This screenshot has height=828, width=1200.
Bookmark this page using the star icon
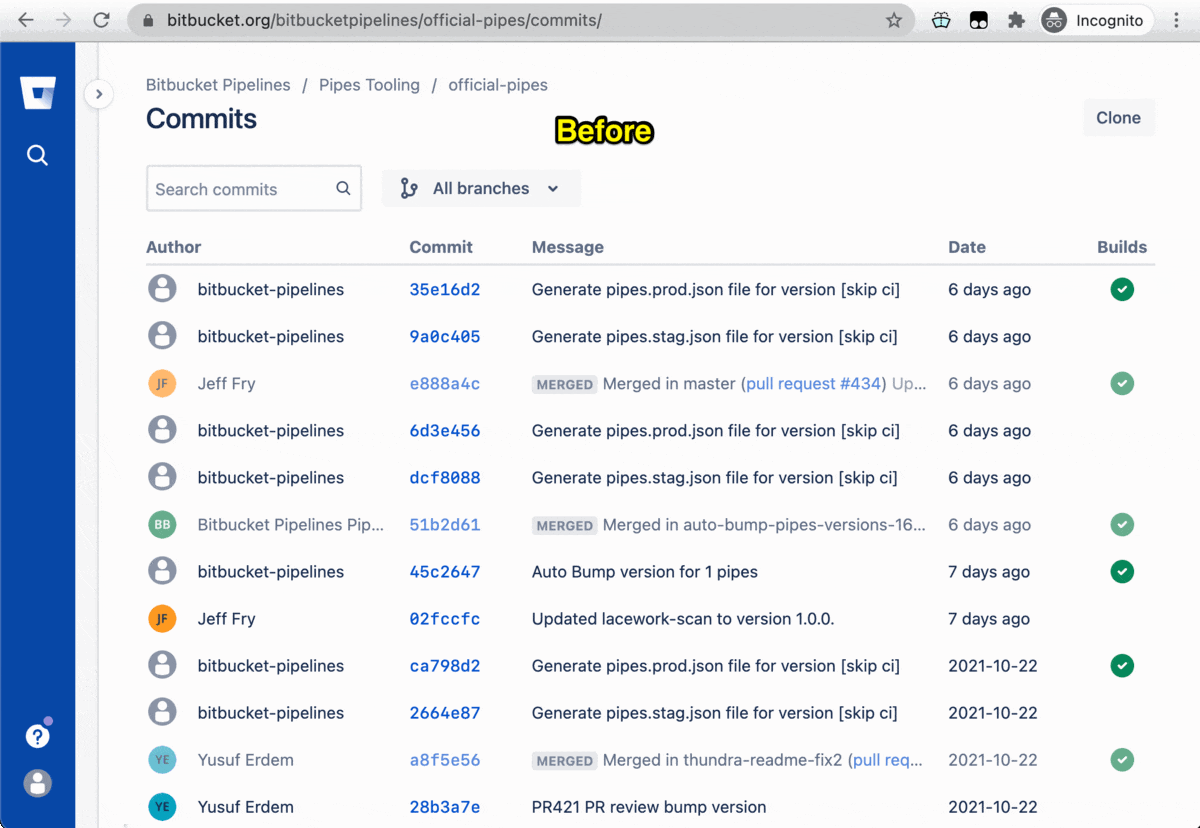[893, 20]
